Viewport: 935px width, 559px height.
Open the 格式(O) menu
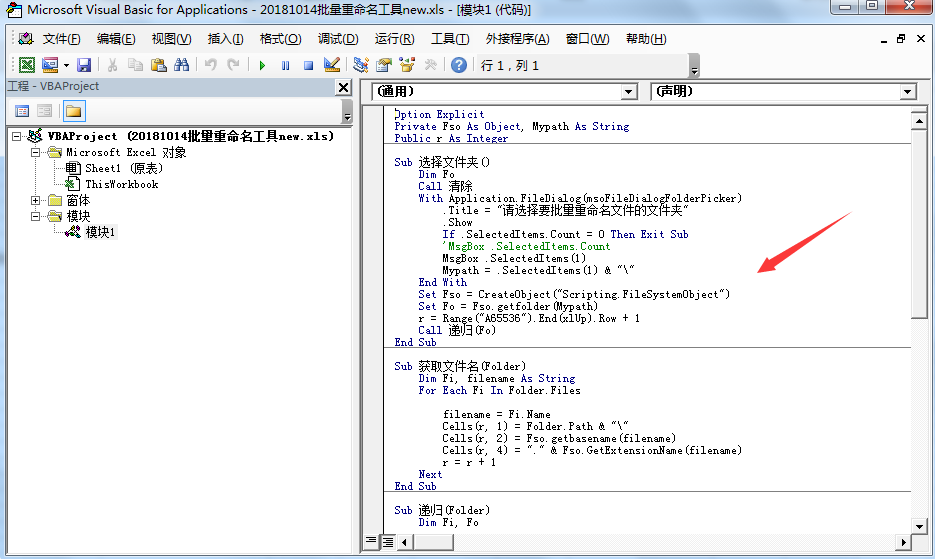(x=280, y=39)
